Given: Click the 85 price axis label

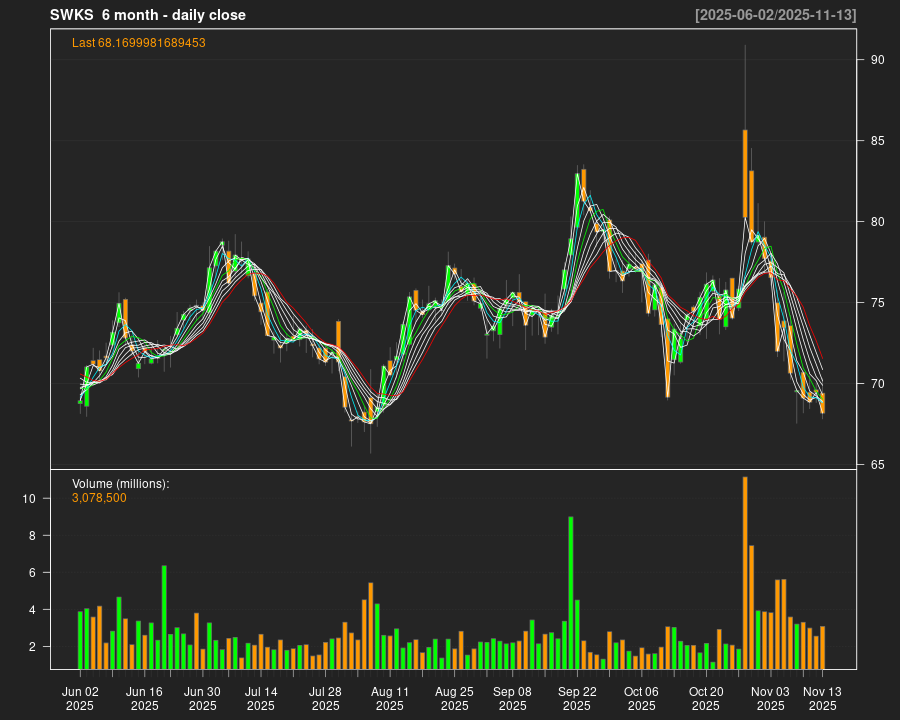Looking at the screenshot, I should [x=877, y=141].
